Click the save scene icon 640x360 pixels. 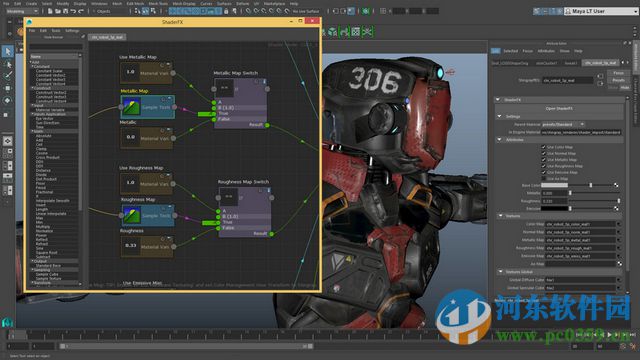[x=65, y=11]
